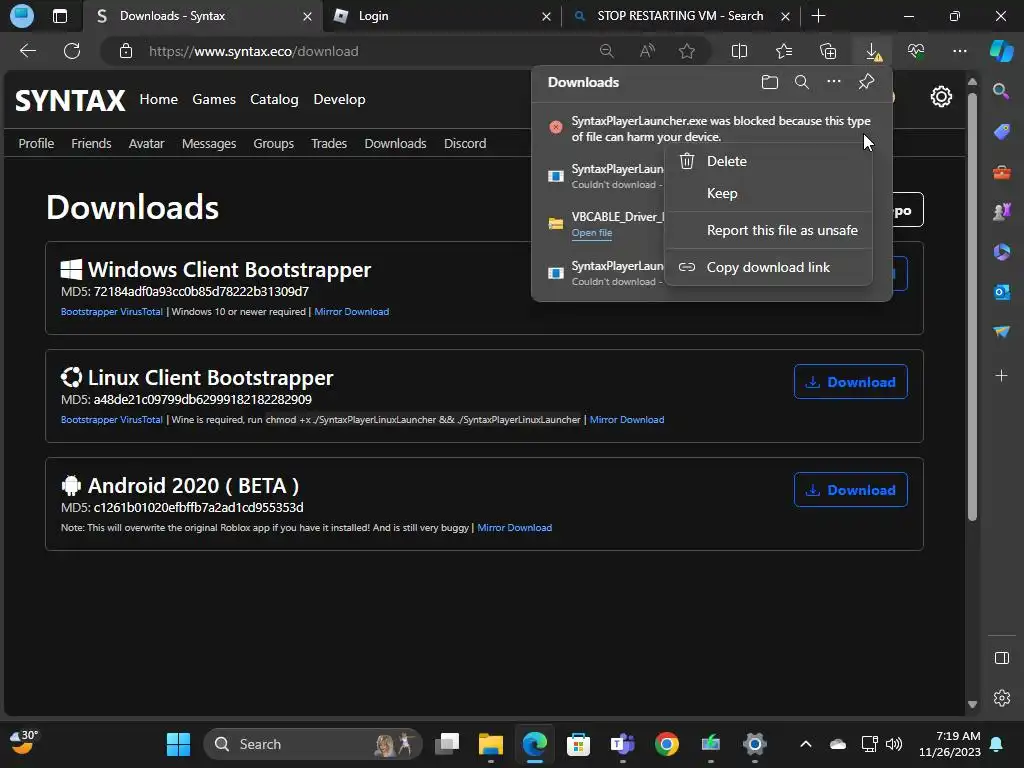1024x768 pixels.
Task: Toggle split screen icon
Action: [739, 51]
